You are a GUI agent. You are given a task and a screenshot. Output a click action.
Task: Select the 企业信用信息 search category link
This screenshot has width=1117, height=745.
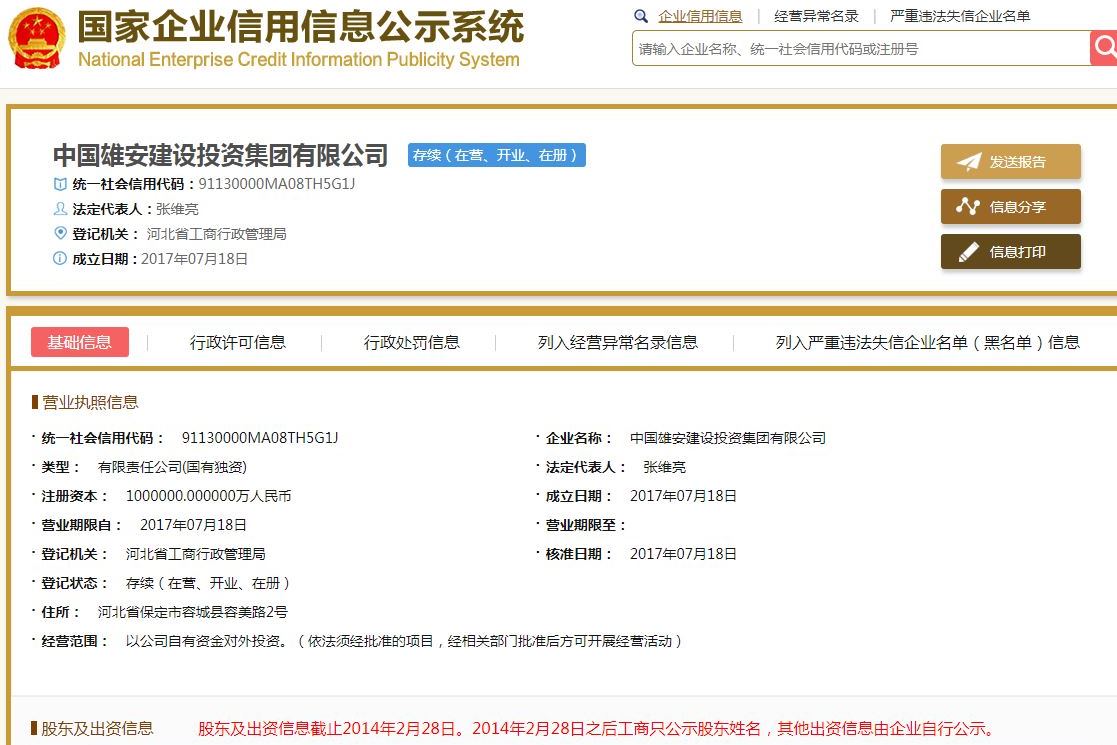[700, 16]
